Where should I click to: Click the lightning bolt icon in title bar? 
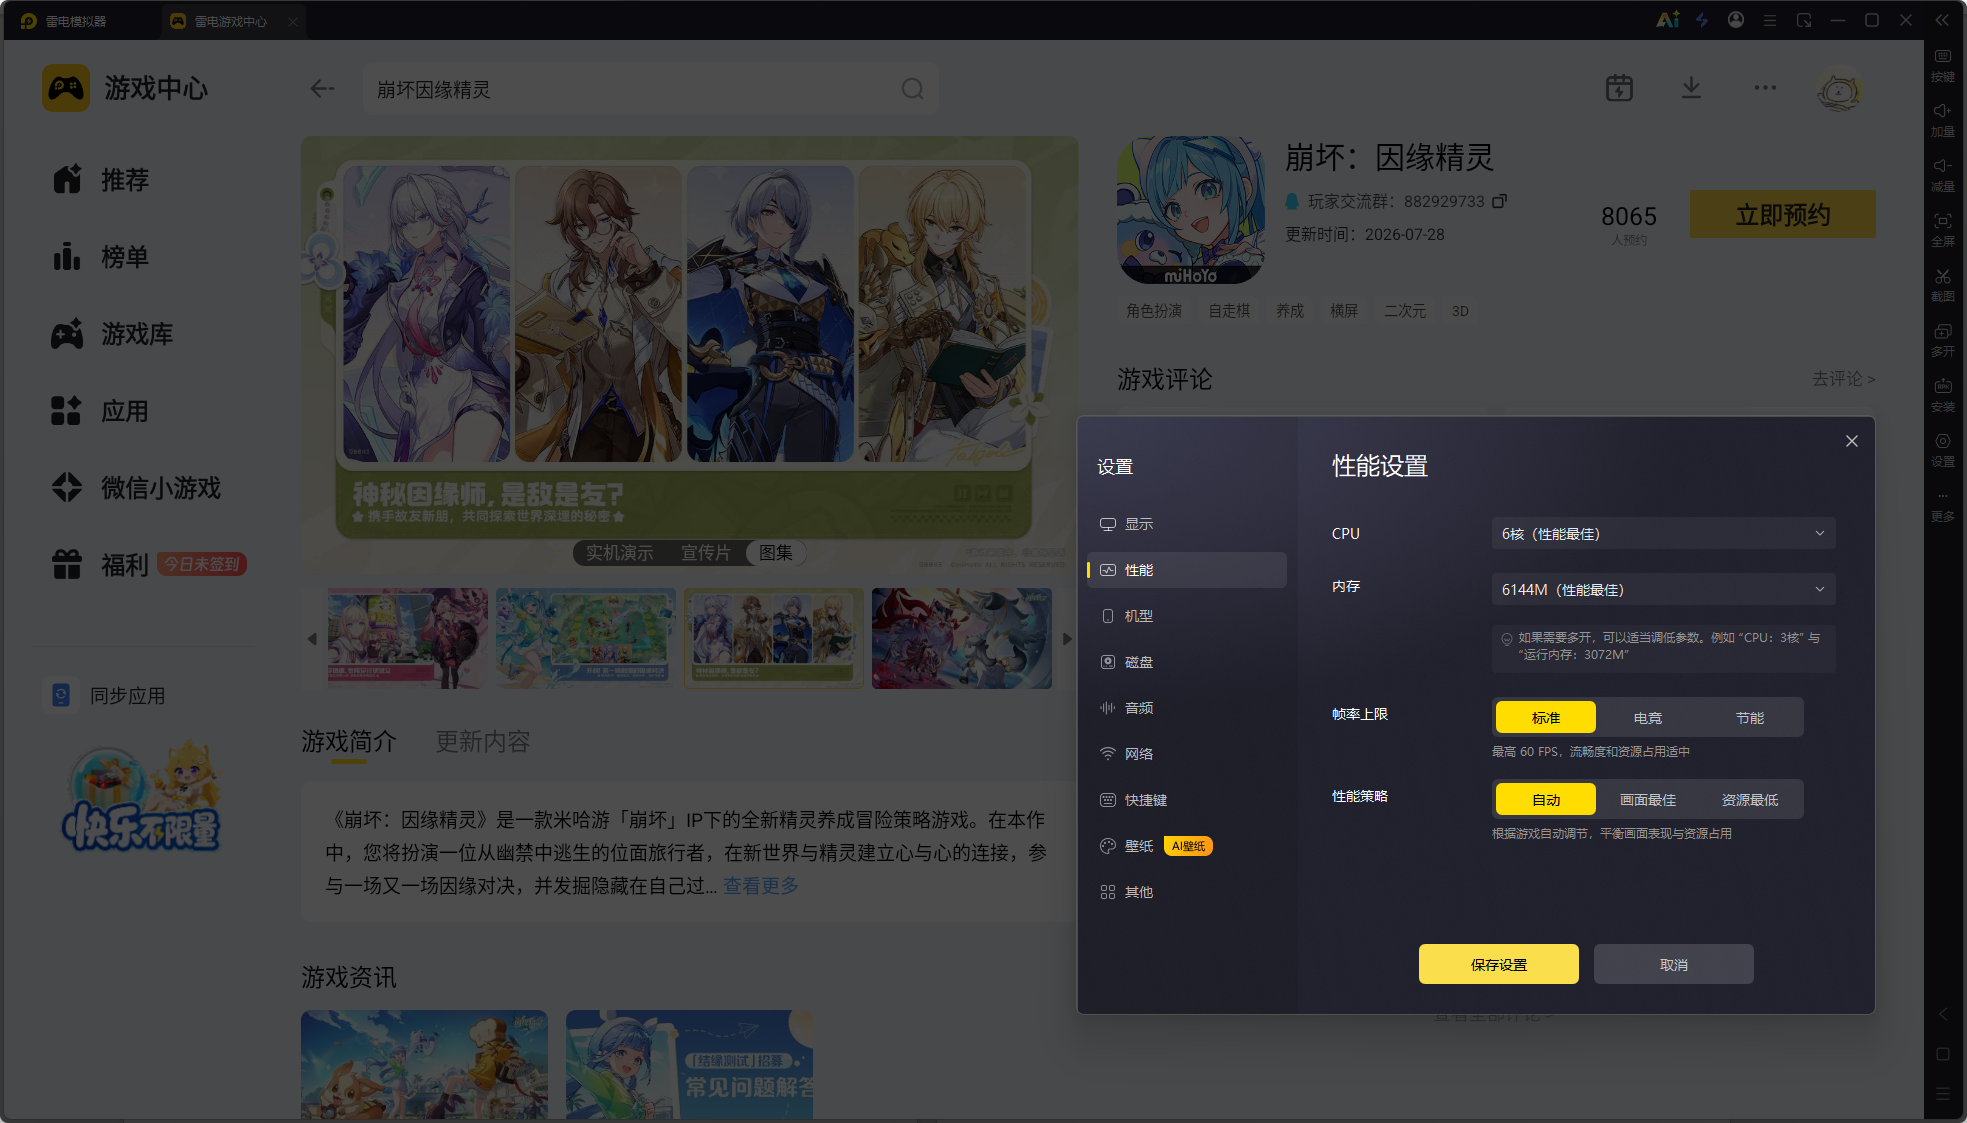1702,20
